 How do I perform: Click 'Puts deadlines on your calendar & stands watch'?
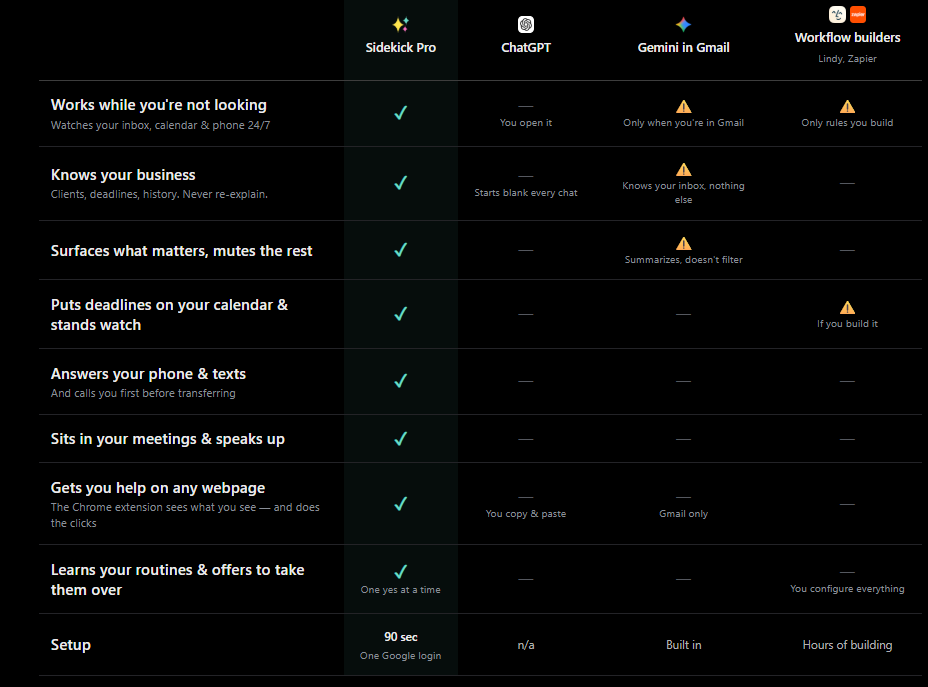(x=169, y=315)
